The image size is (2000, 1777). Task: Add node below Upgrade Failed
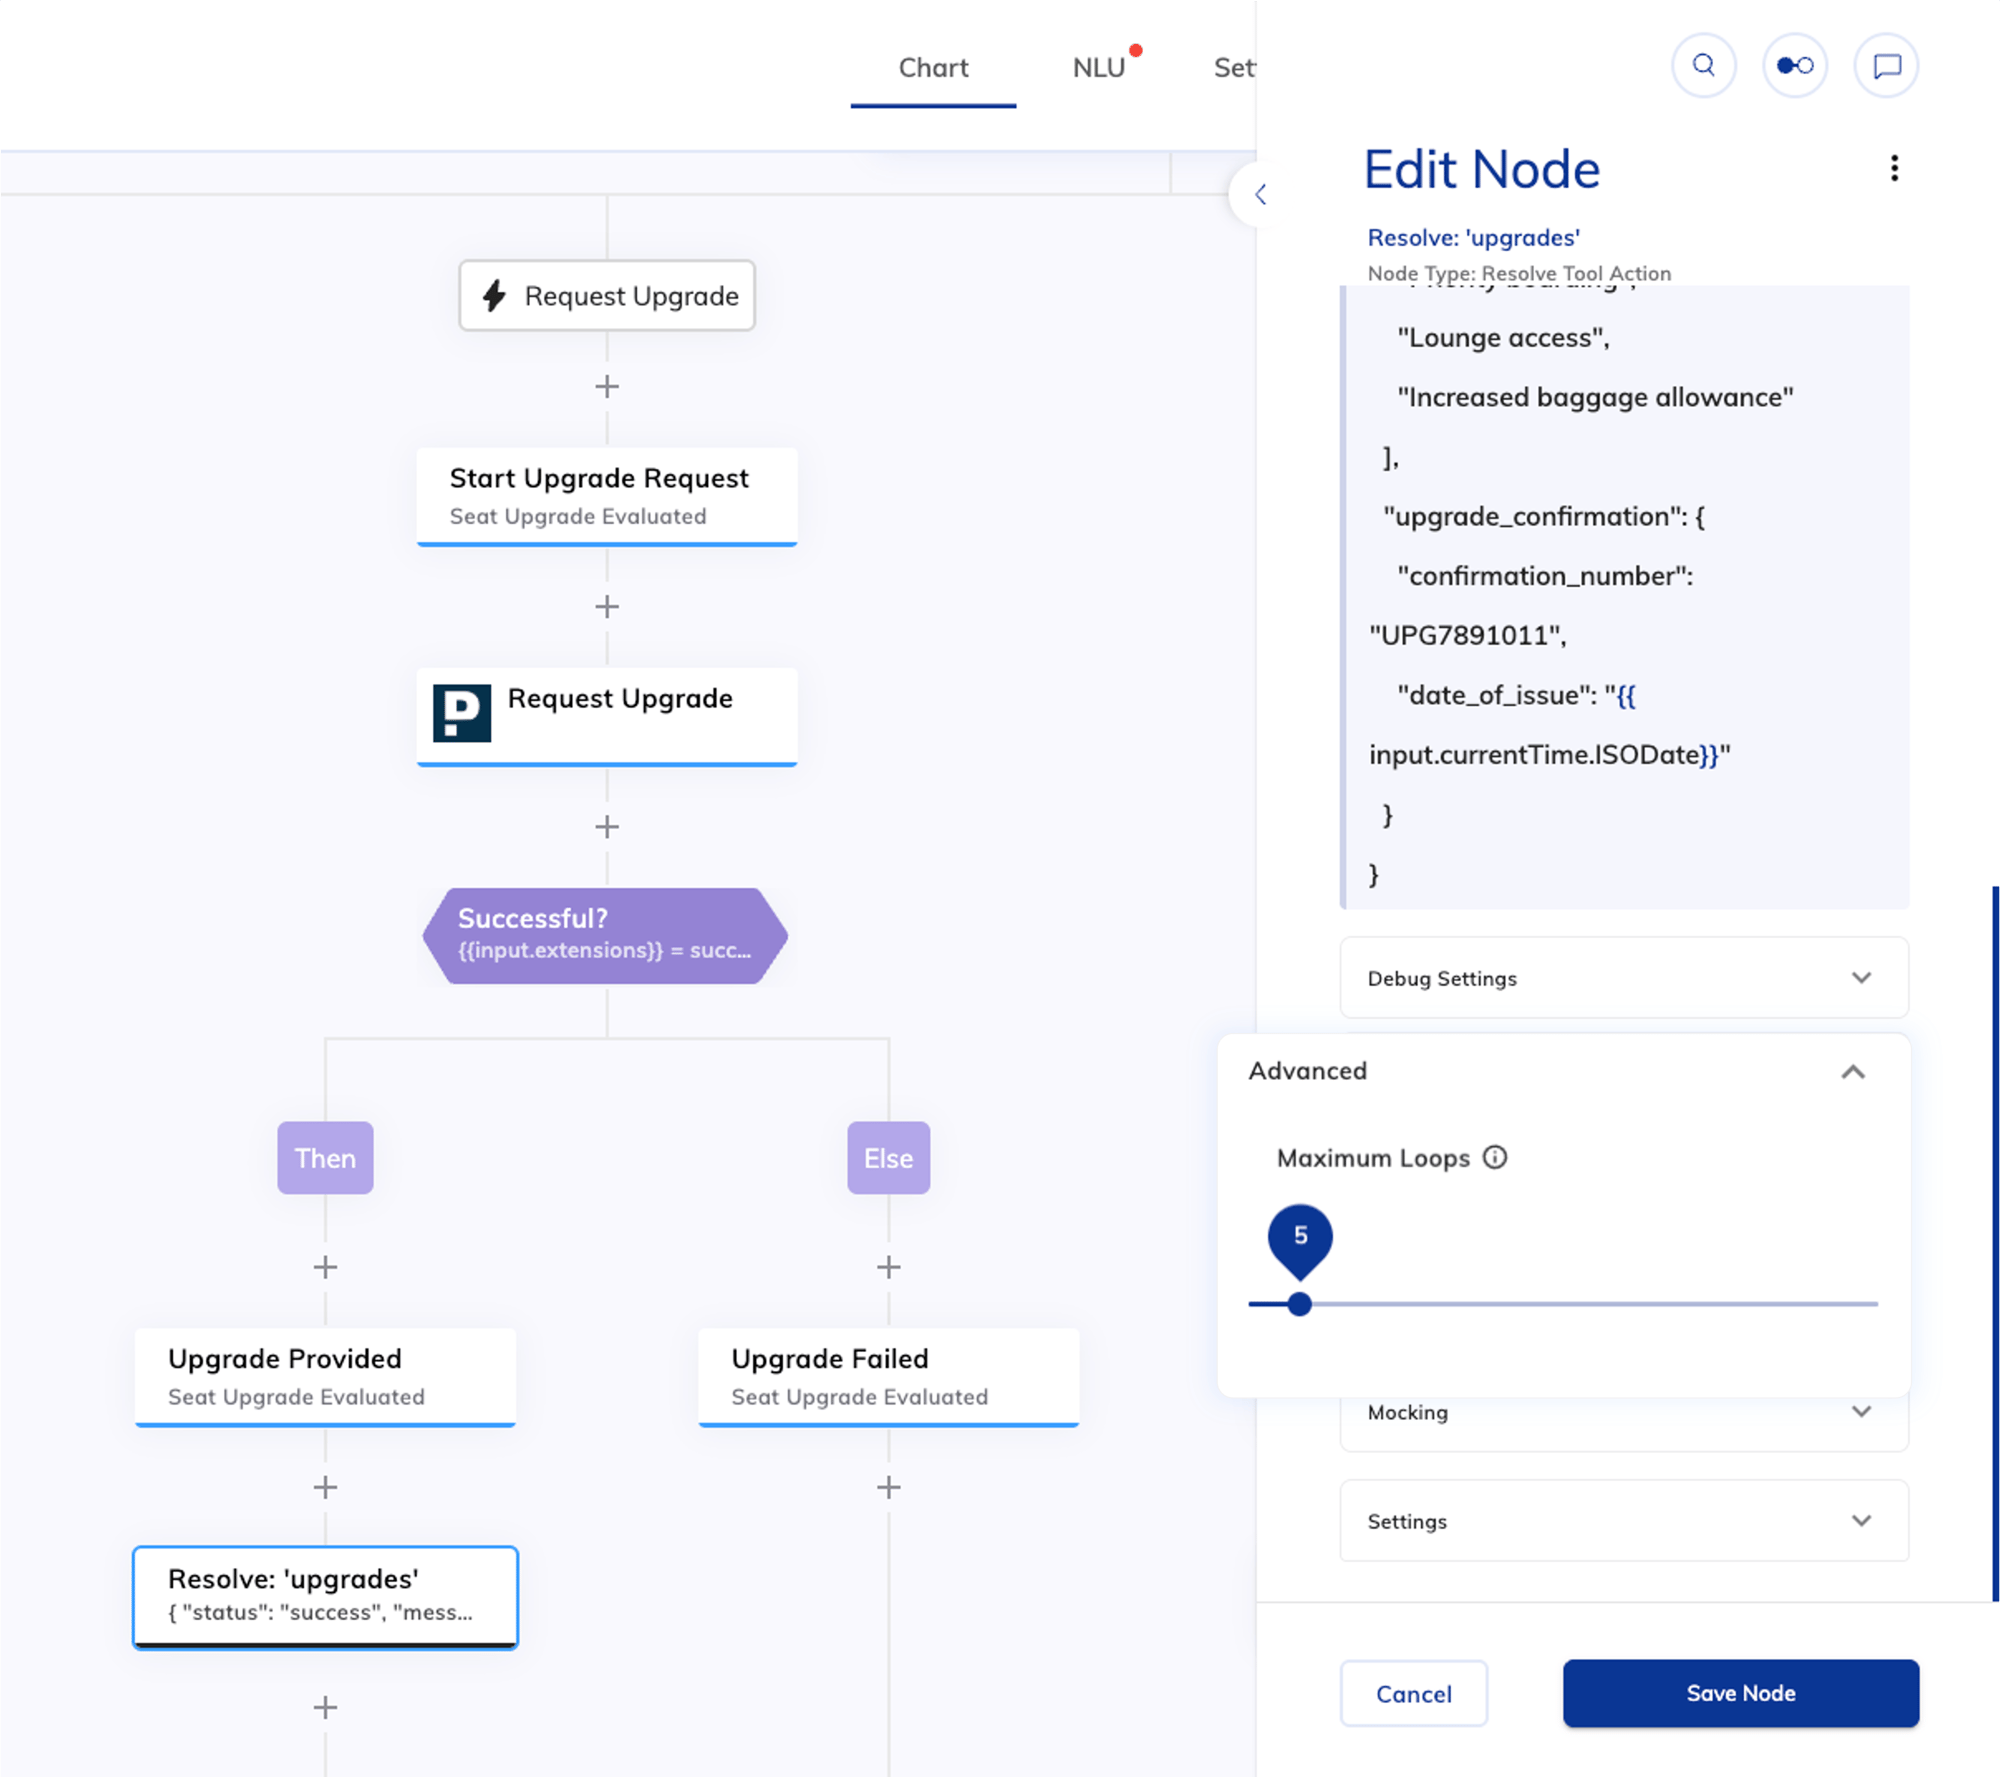click(x=888, y=1487)
